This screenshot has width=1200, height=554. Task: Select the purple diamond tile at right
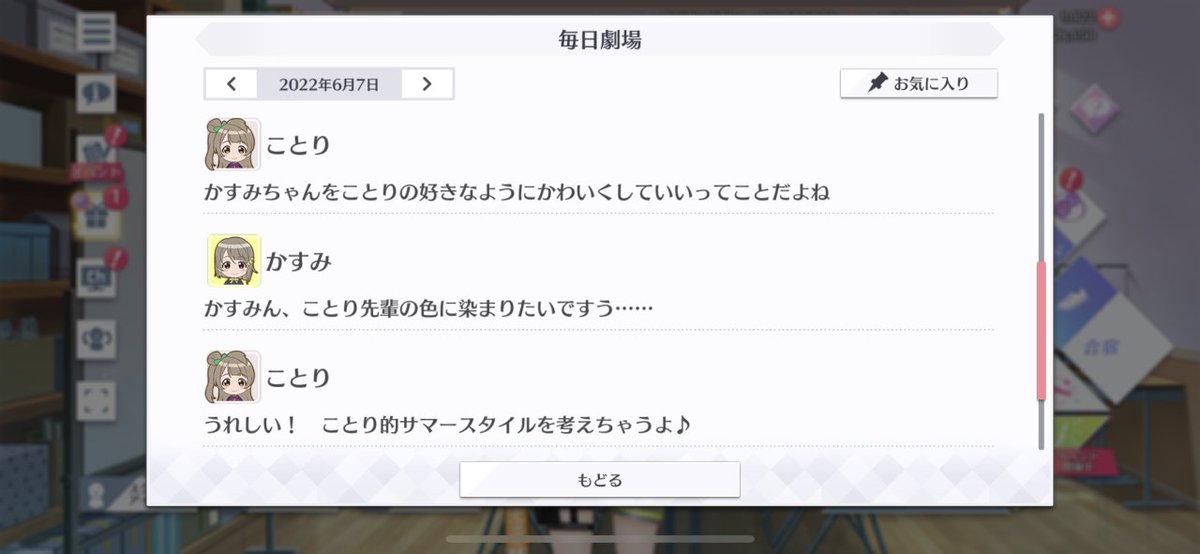[1094, 102]
